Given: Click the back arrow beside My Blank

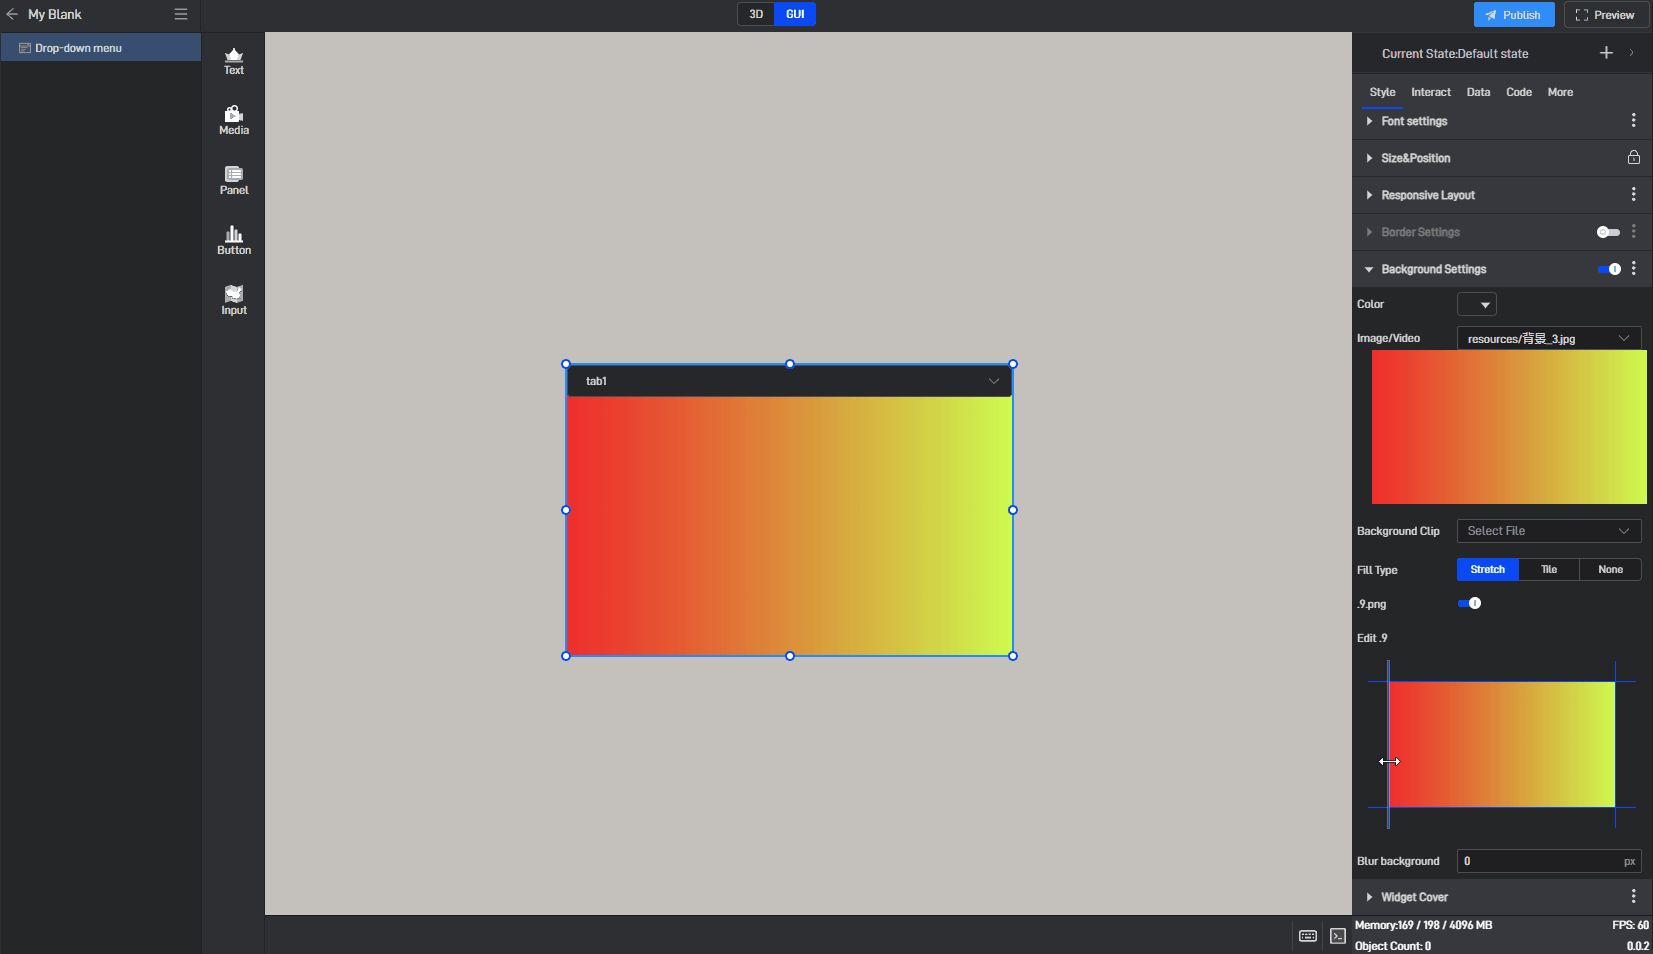Looking at the screenshot, I should click(12, 14).
